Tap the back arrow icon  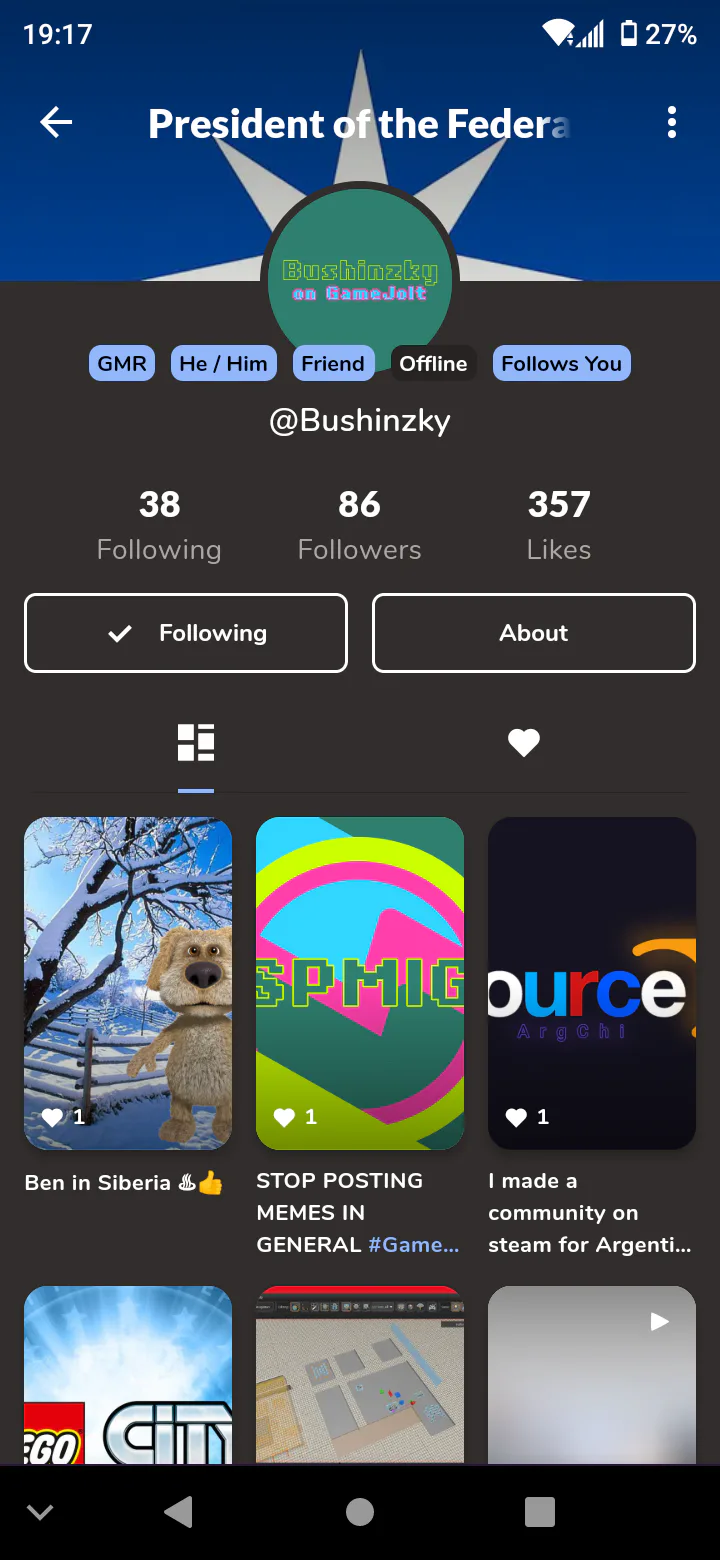56,123
